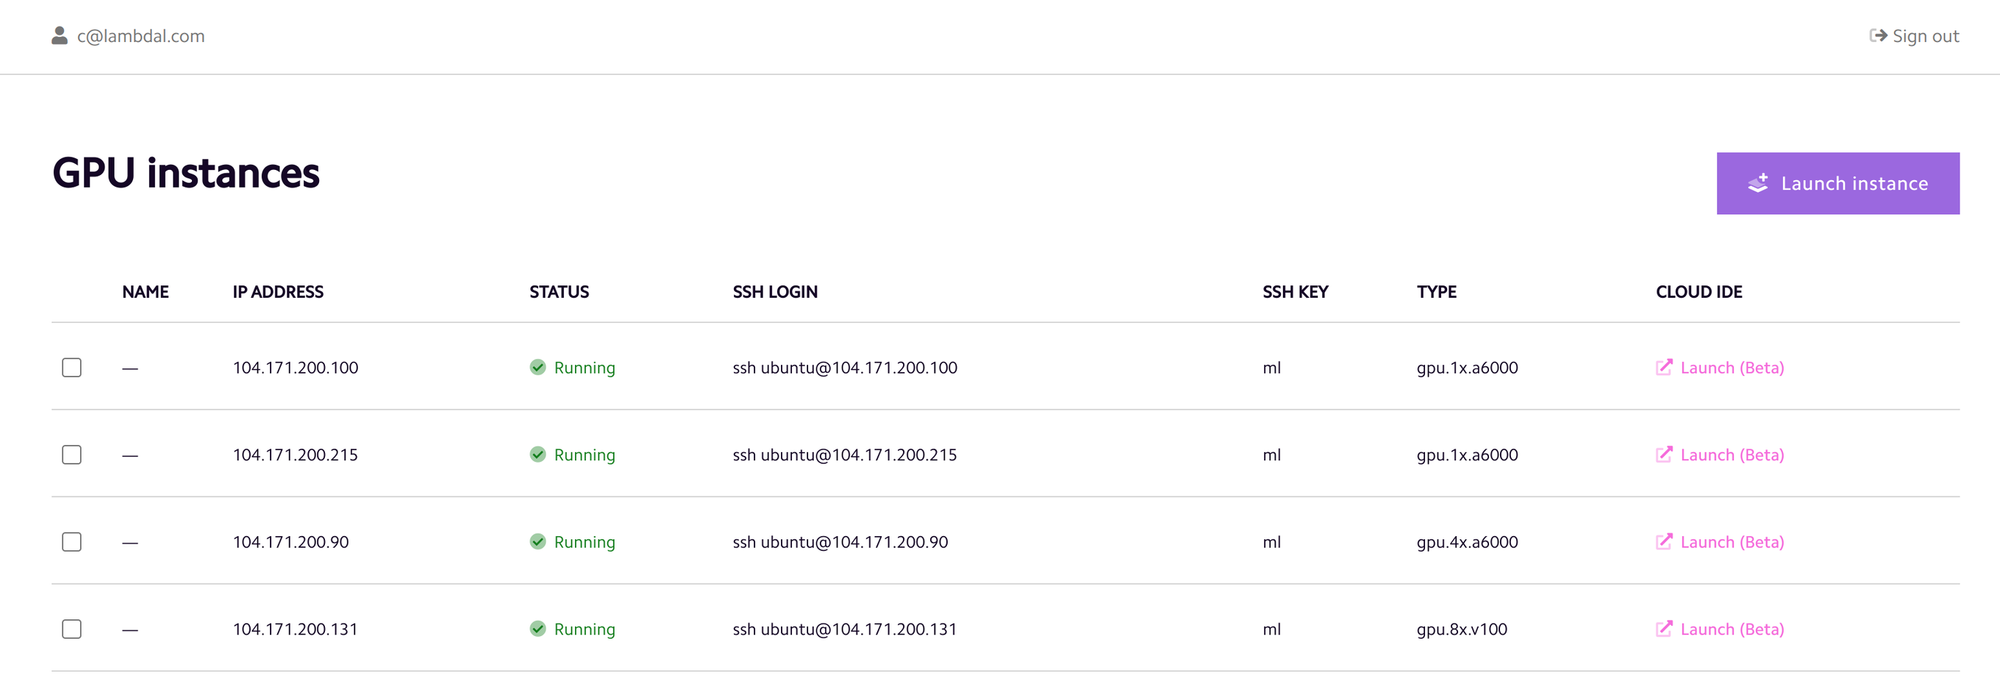Tick the checkbox for instance 104.171.200.215
The height and width of the screenshot is (695, 2000).
click(x=72, y=454)
